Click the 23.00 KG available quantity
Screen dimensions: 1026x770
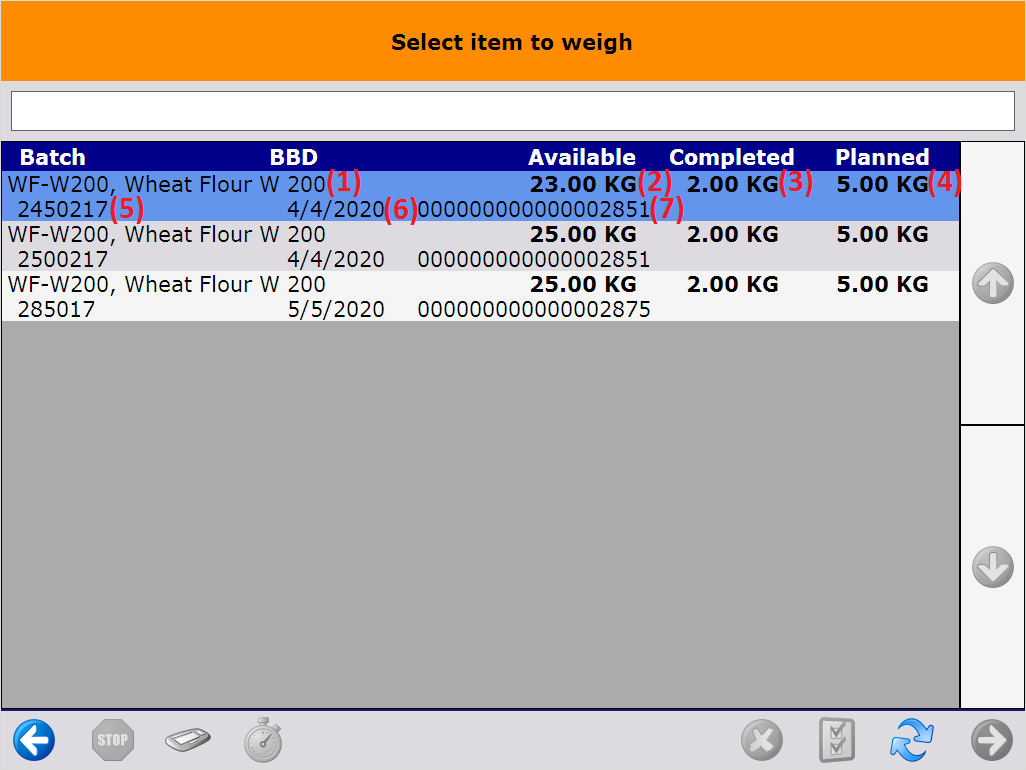point(583,185)
